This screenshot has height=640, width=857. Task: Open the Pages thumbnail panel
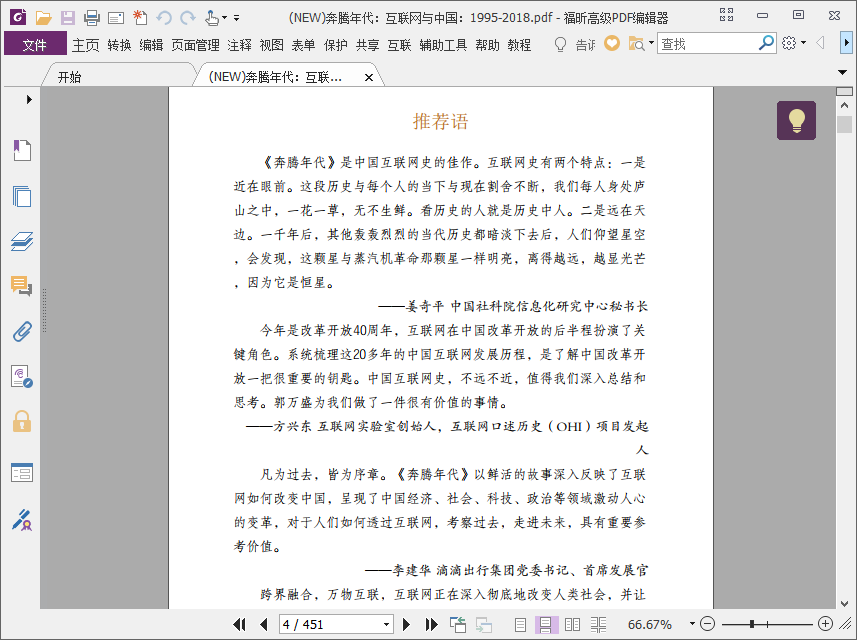point(22,196)
